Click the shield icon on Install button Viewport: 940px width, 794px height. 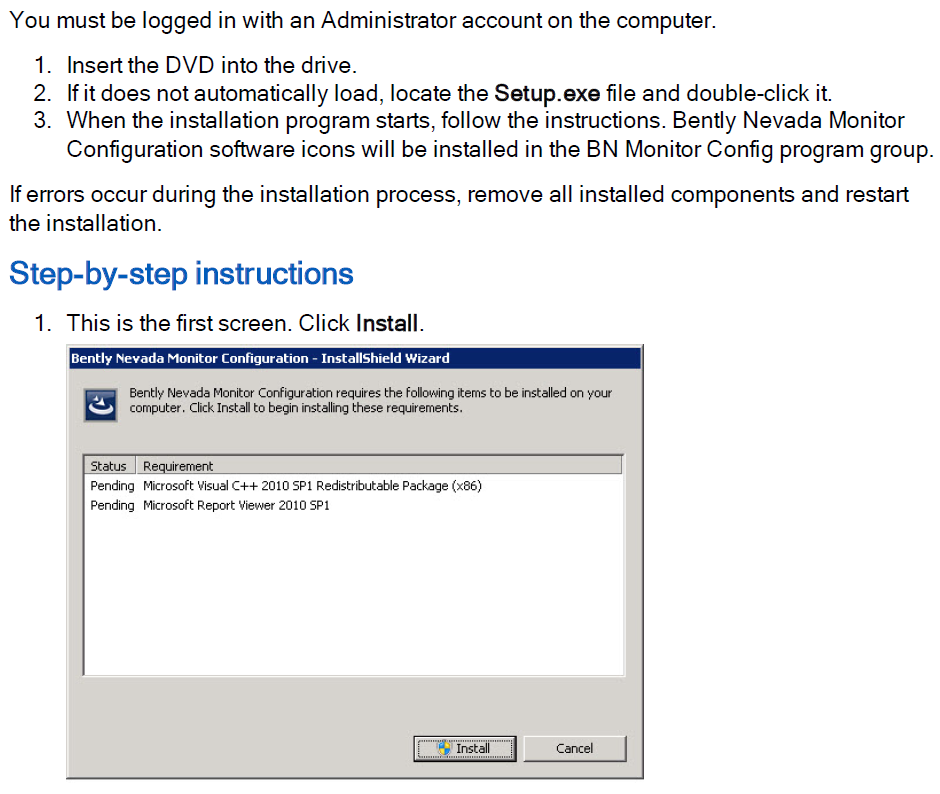[444, 748]
